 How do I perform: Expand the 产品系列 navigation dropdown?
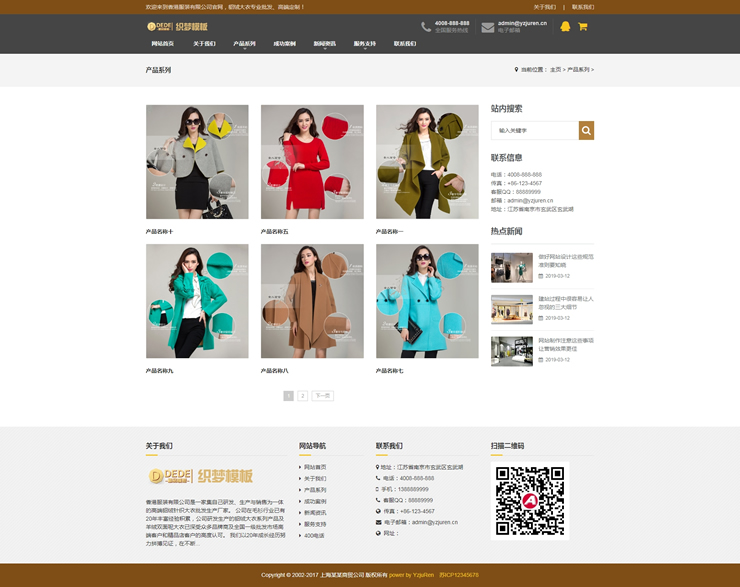(244, 44)
